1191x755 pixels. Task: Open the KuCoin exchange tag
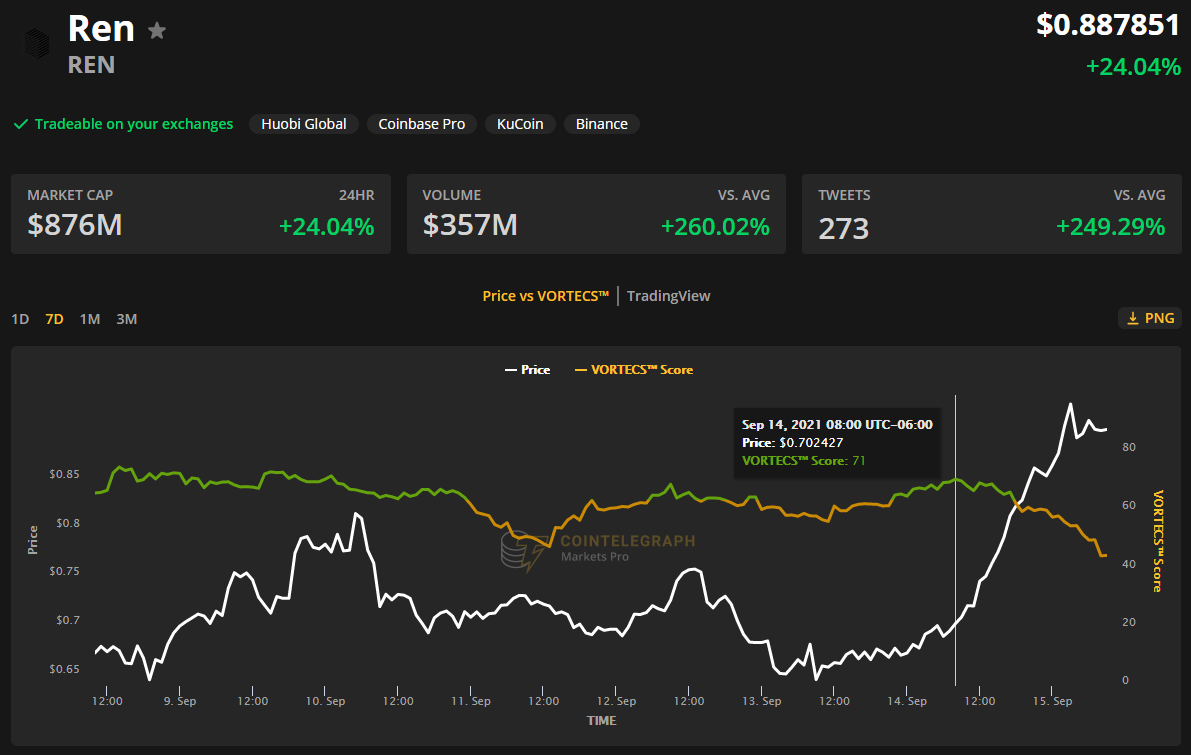(520, 124)
